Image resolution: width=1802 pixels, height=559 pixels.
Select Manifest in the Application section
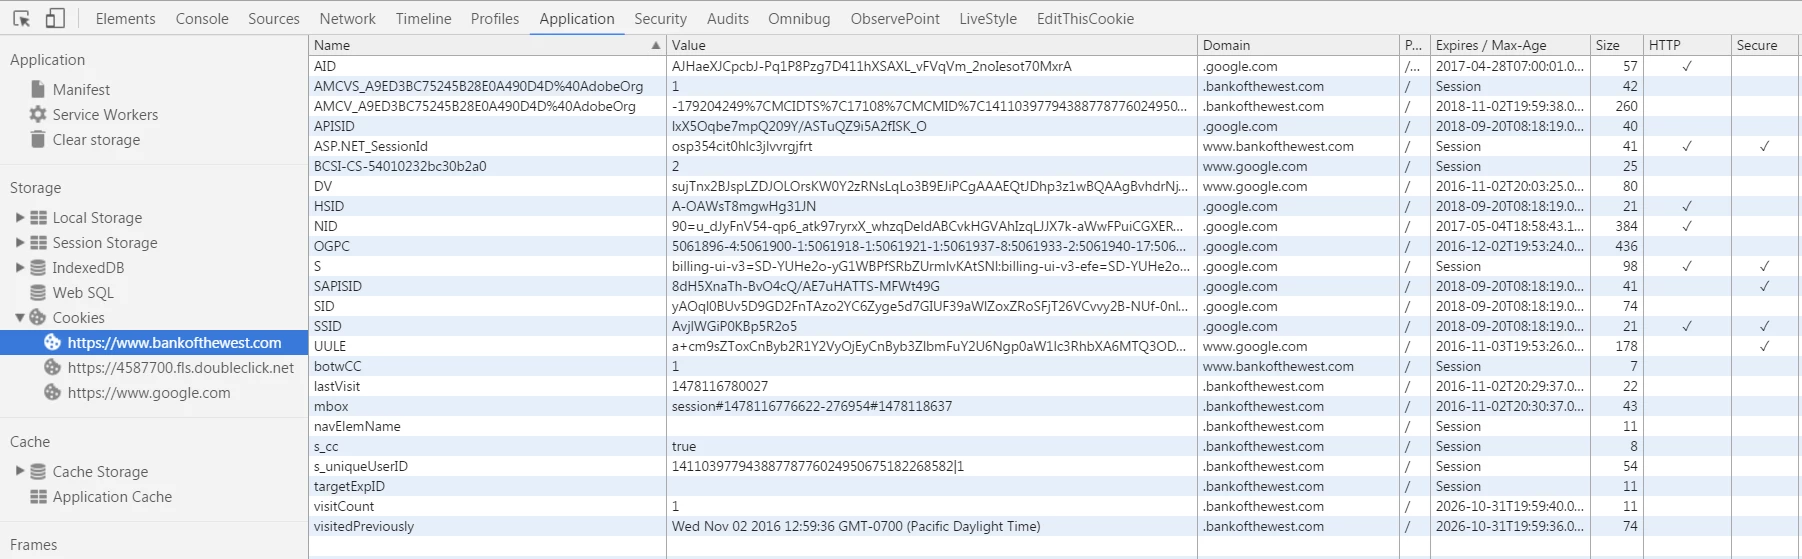coord(81,89)
